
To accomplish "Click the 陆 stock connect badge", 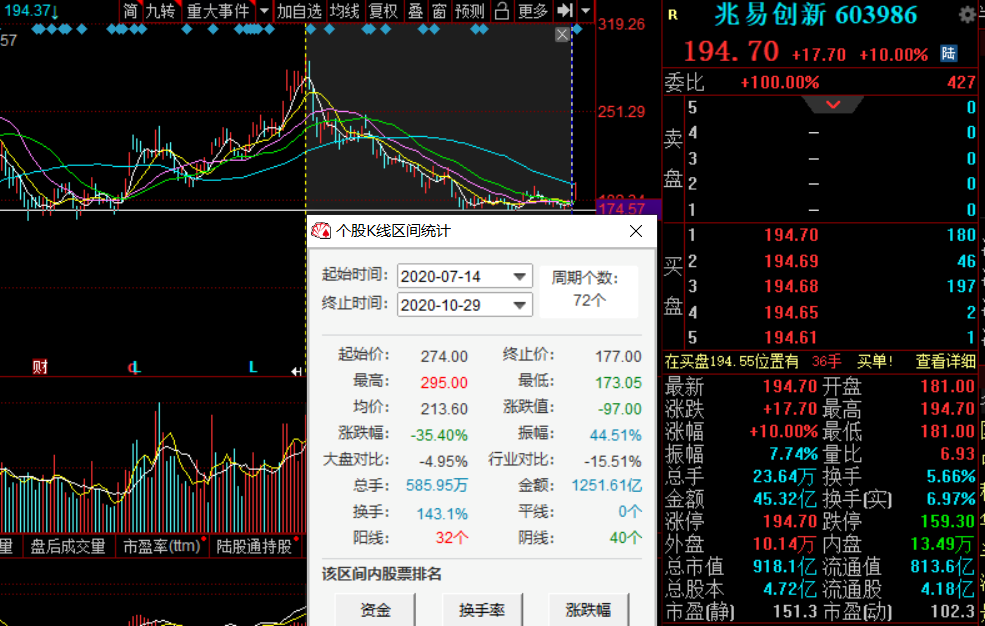I will 949,53.
